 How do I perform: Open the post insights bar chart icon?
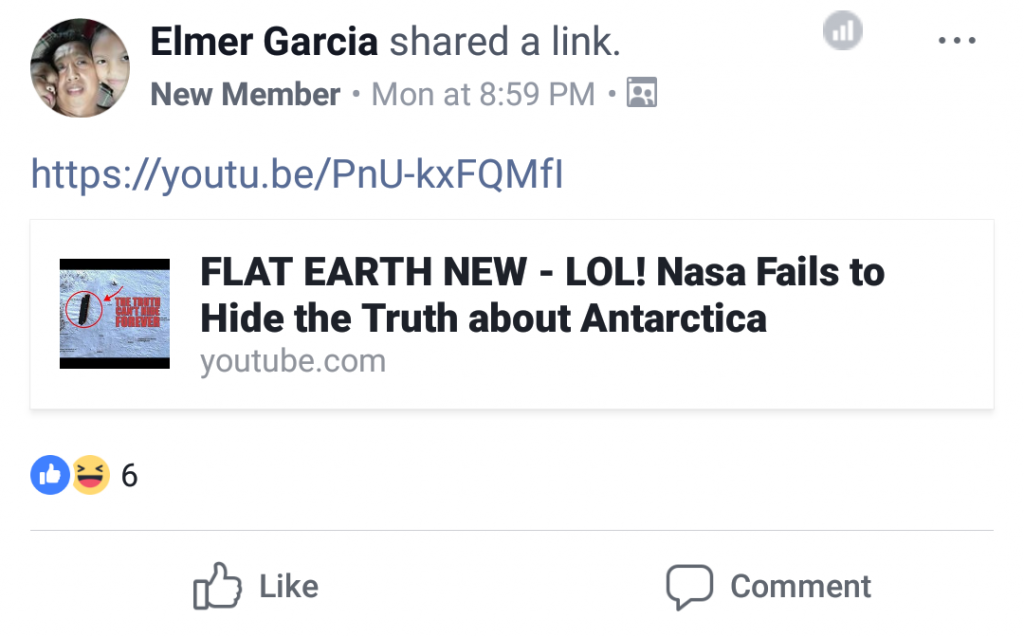tap(842, 31)
